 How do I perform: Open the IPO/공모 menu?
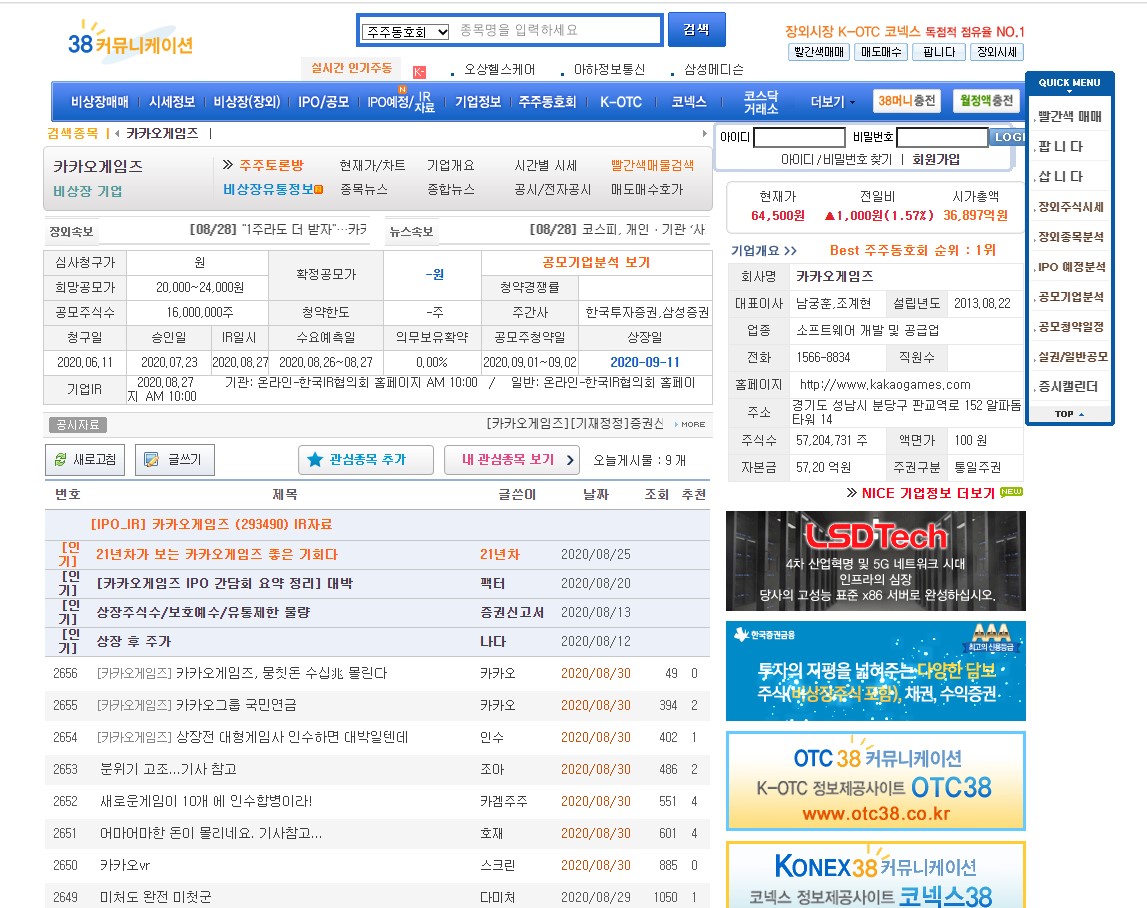tap(323, 102)
